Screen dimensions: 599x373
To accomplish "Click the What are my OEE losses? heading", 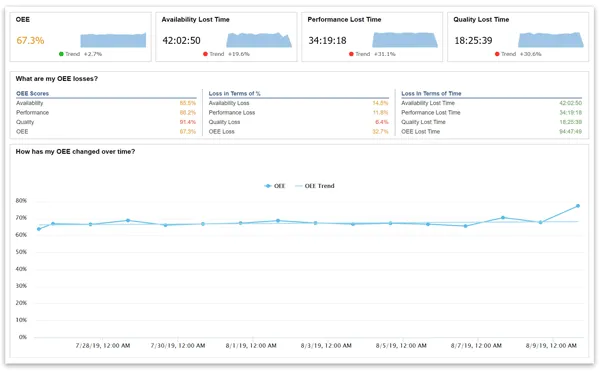I will coord(57,79).
